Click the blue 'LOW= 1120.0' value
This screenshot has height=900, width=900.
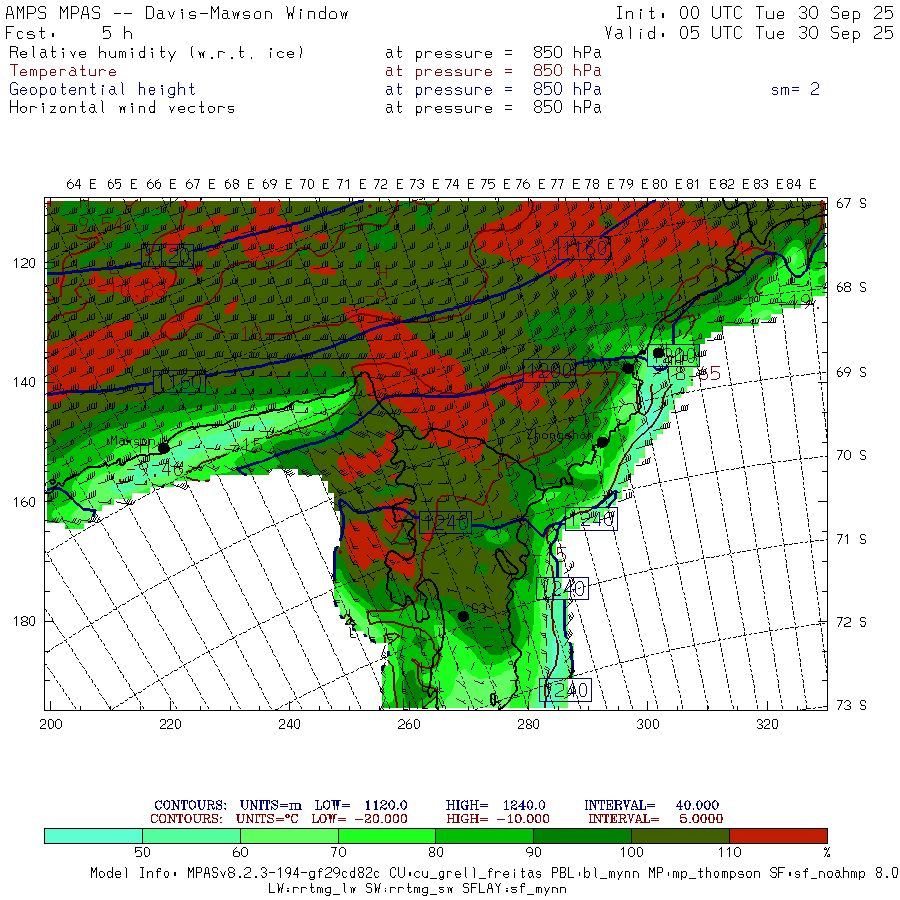361,805
